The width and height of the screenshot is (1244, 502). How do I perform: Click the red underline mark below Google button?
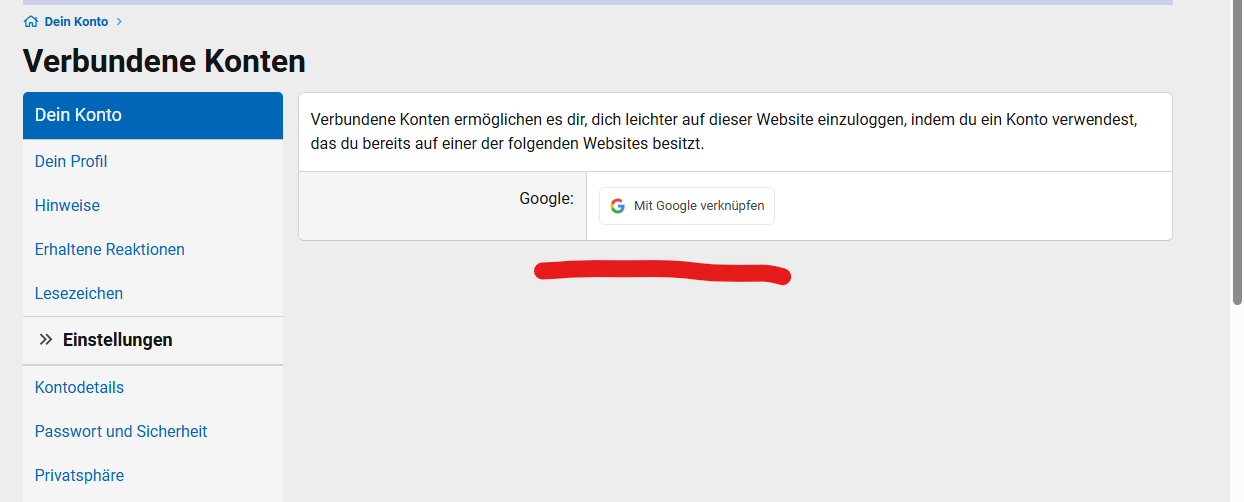tap(662, 272)
